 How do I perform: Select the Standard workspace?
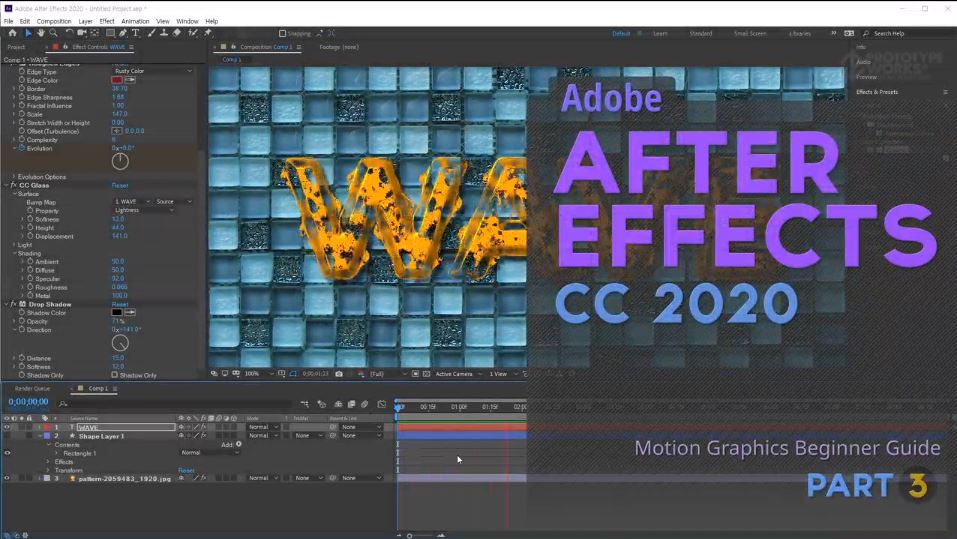(x=701, y=34)
